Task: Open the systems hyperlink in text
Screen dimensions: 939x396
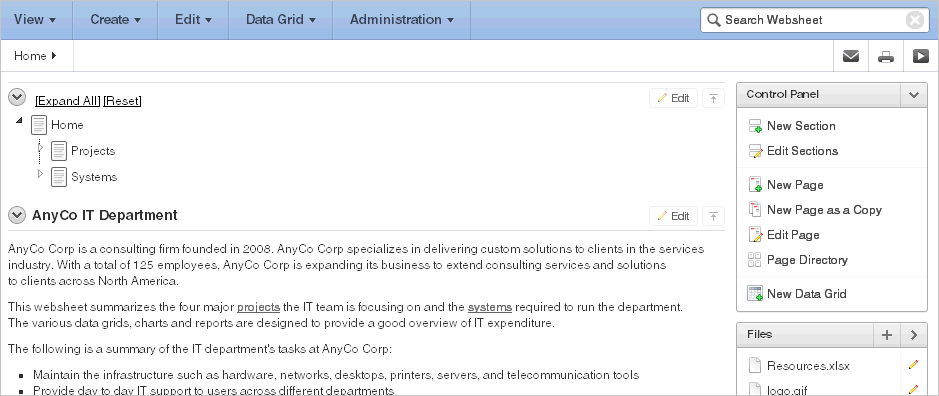Action: point(490,307)
